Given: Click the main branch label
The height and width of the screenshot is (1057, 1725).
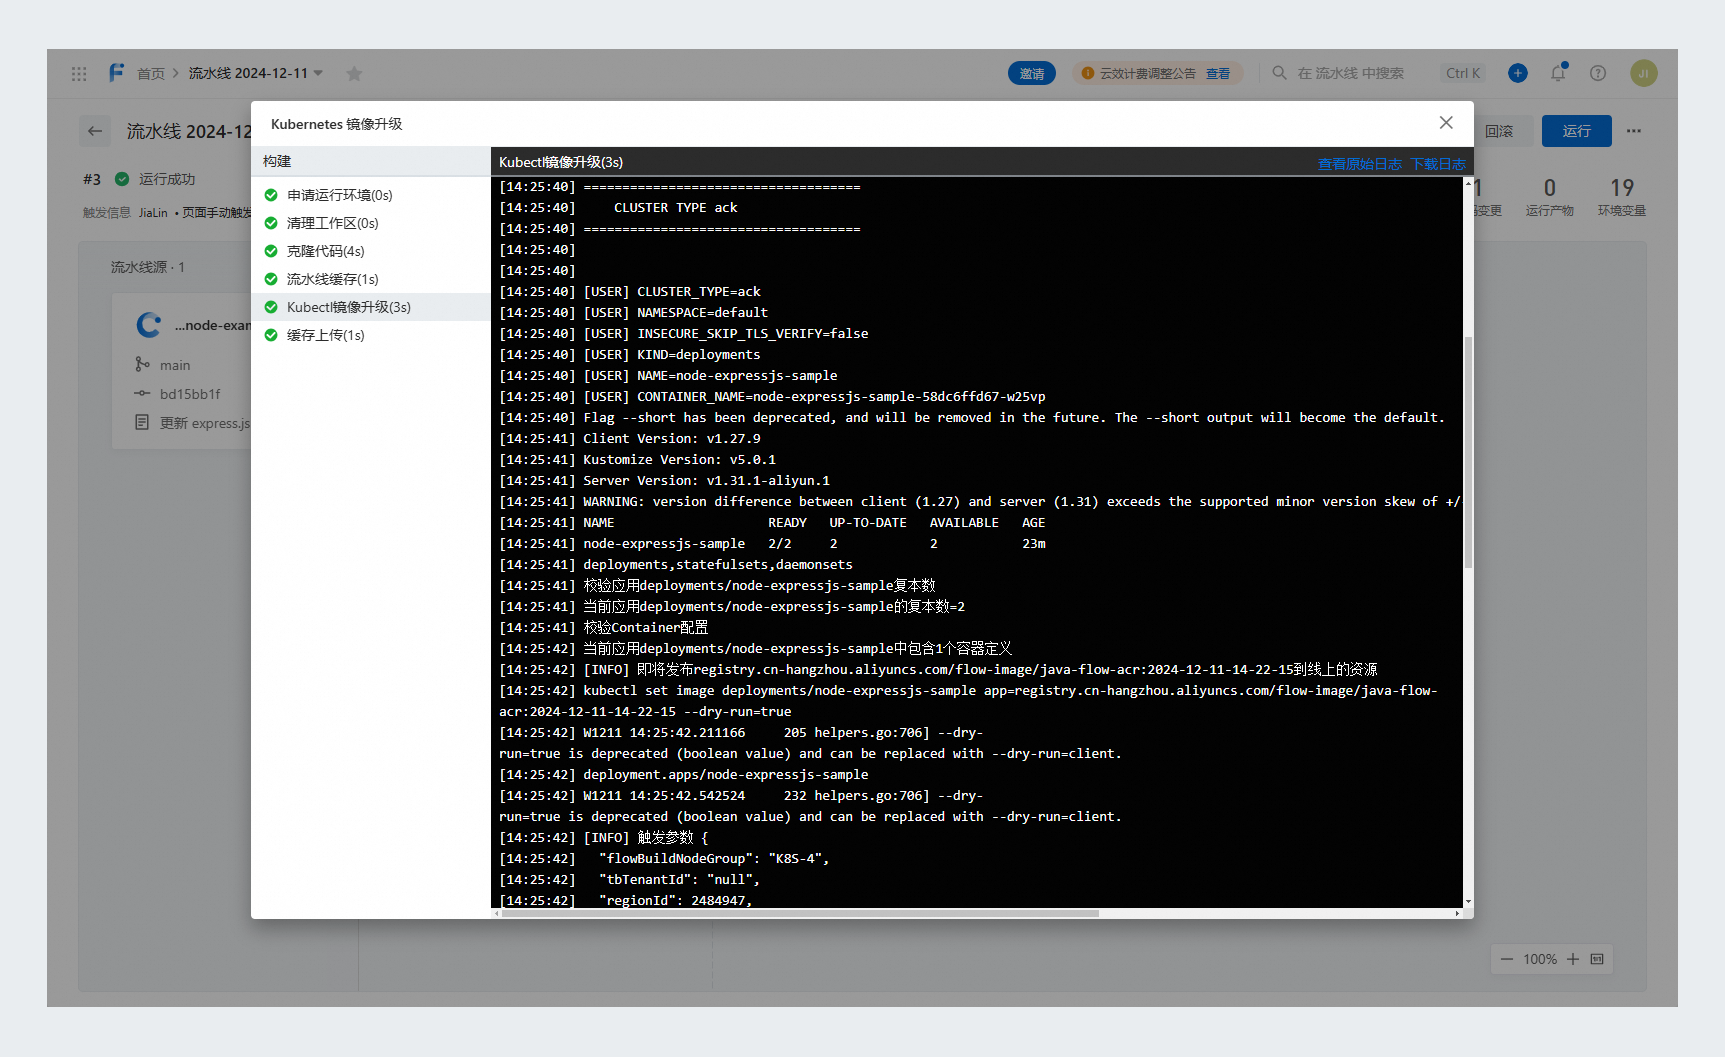Looking at the screenshot, I should [175, 365].
